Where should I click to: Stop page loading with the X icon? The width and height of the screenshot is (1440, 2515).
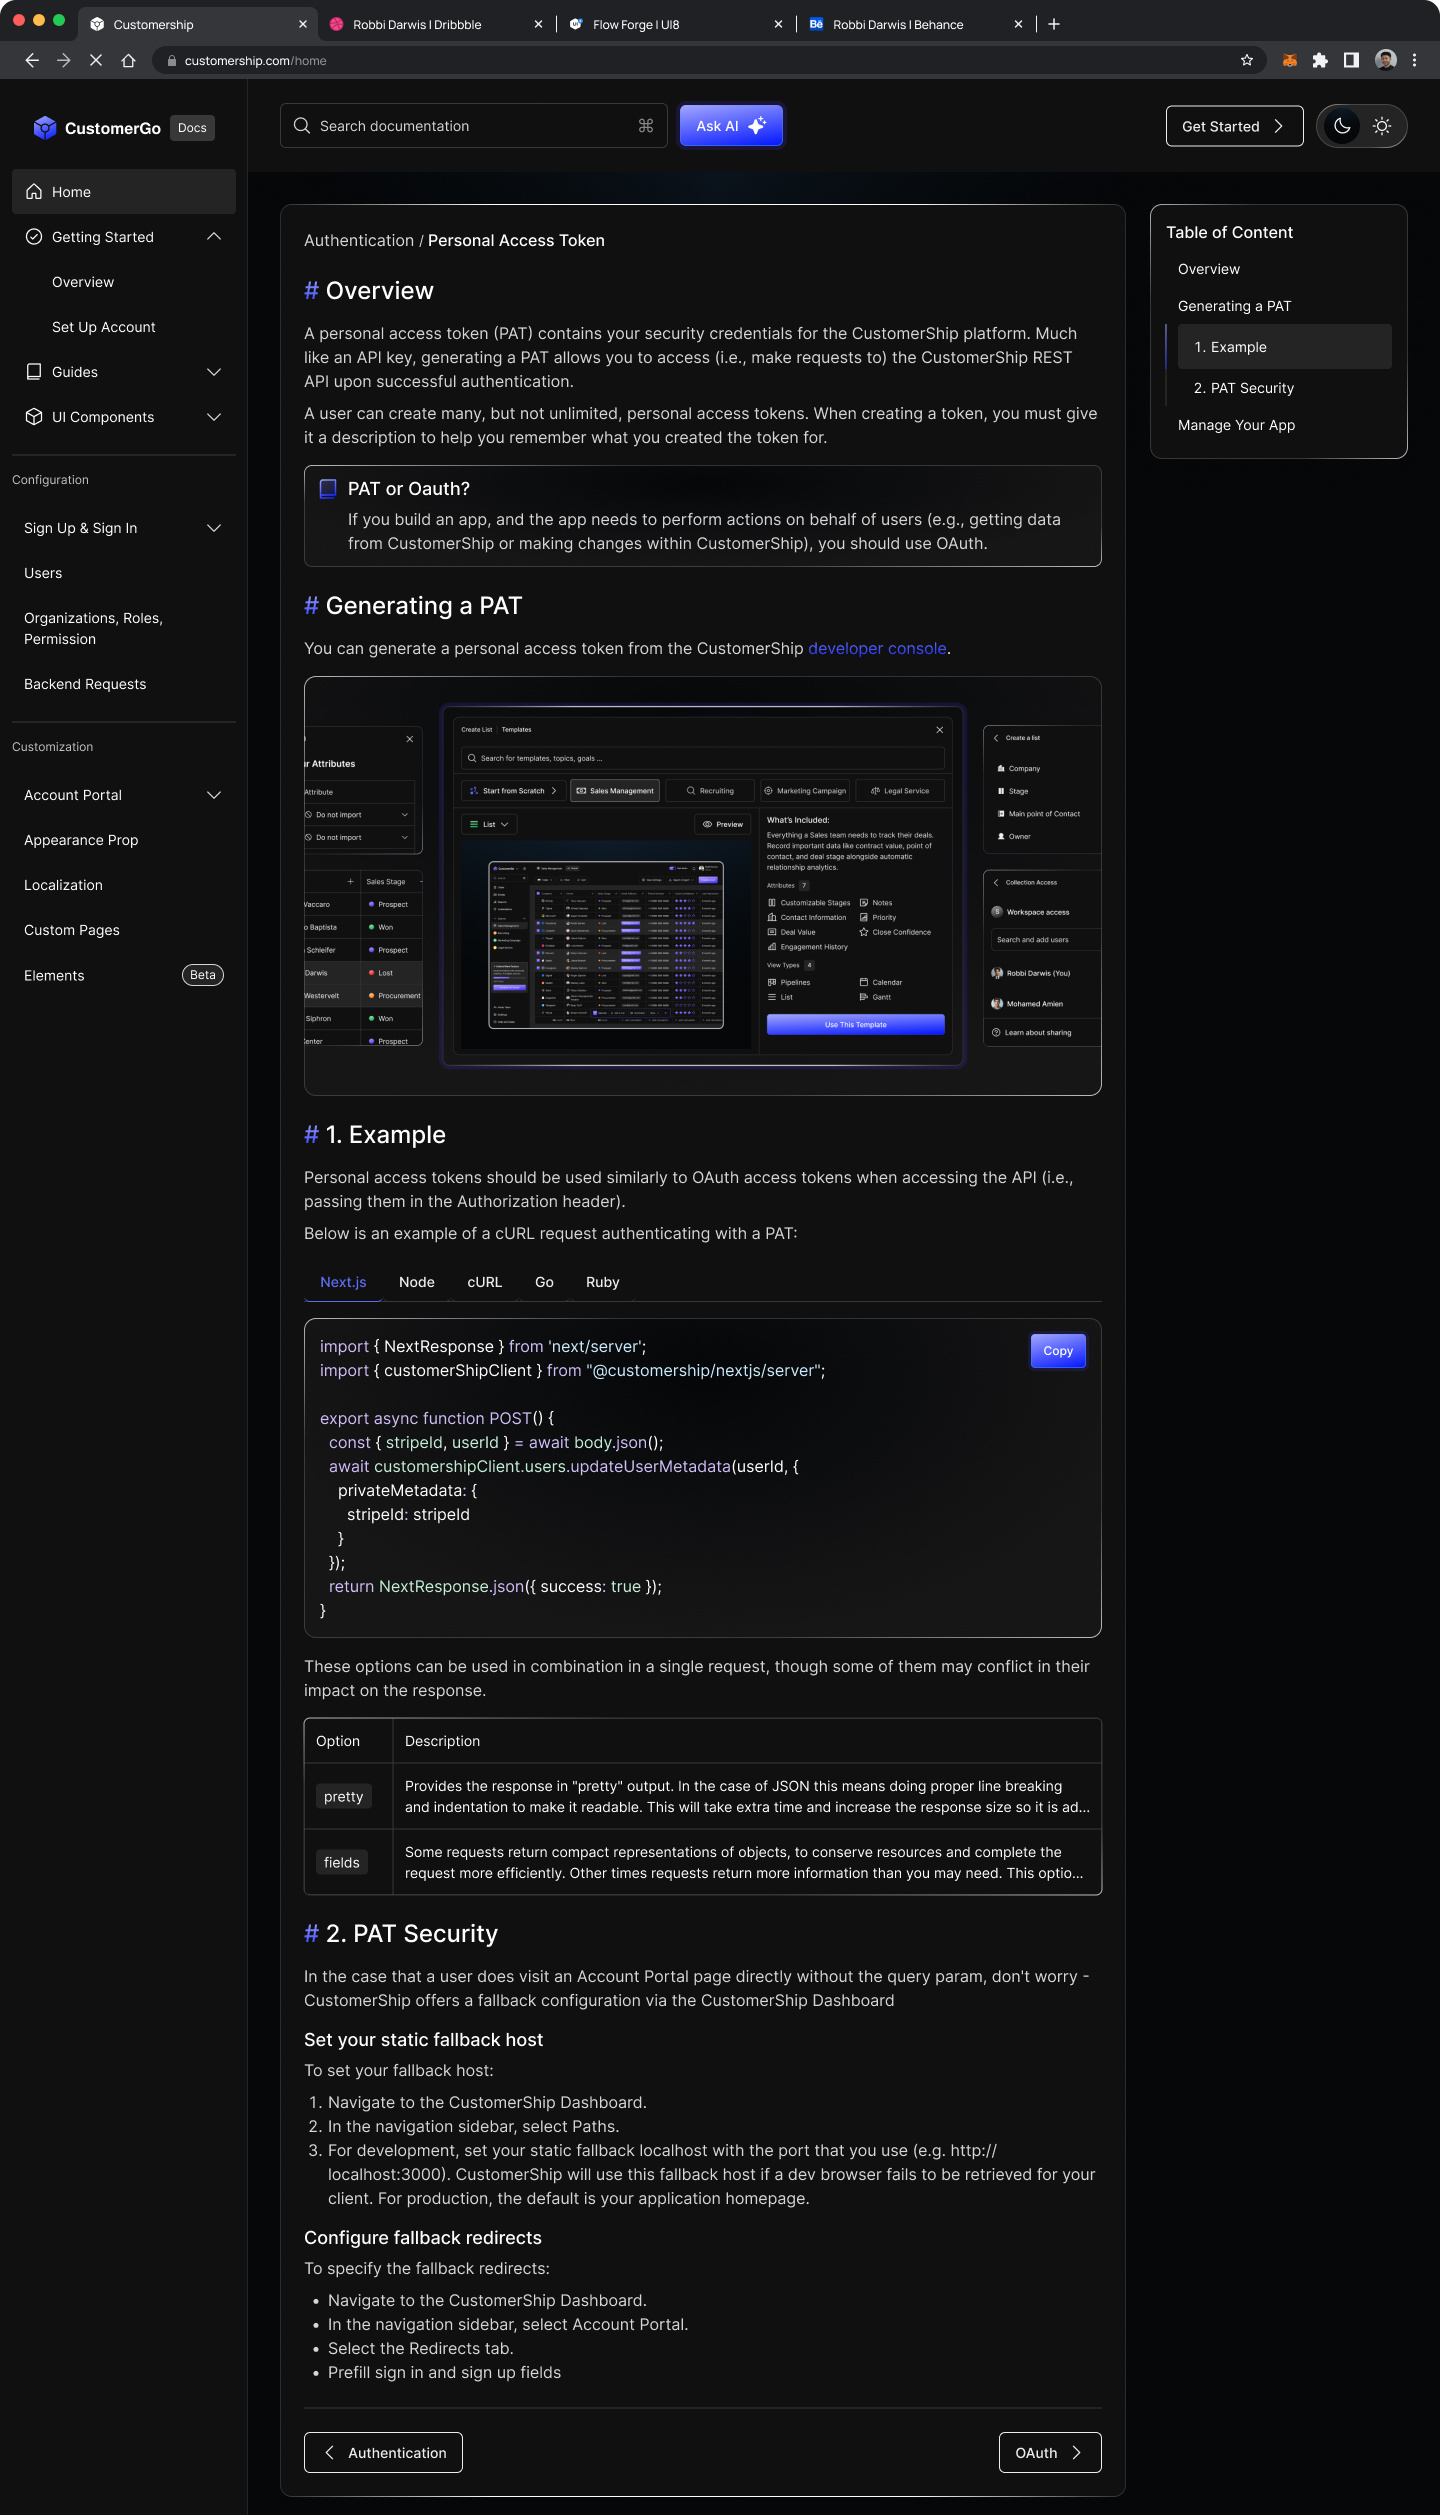coord(96,61)
